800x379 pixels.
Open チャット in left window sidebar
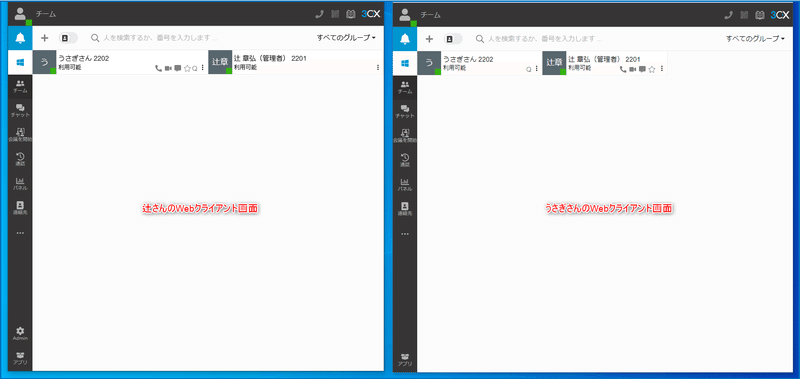(x=20, y=111)
